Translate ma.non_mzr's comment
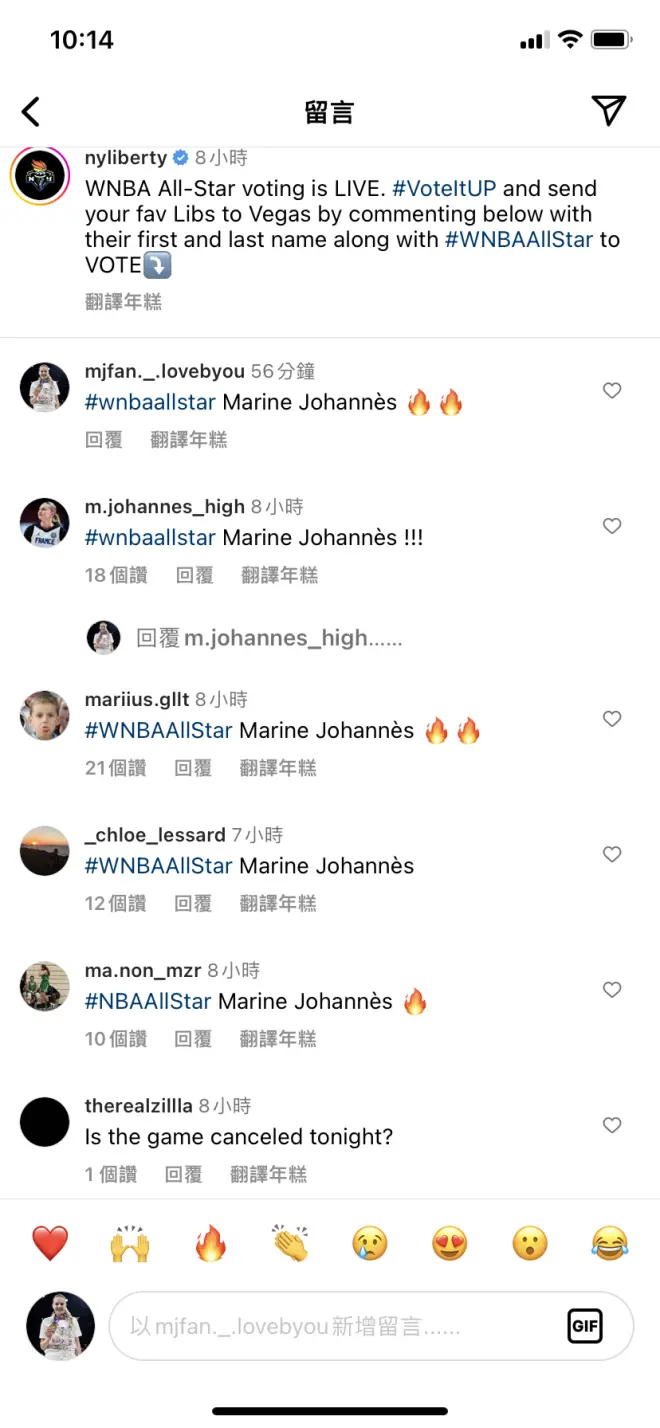The image size is (660, 1428). 278,1039
